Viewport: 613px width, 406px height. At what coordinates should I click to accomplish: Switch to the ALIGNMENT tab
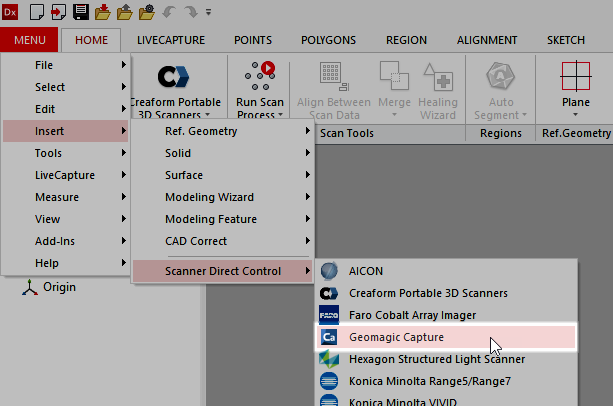point(487,40)
